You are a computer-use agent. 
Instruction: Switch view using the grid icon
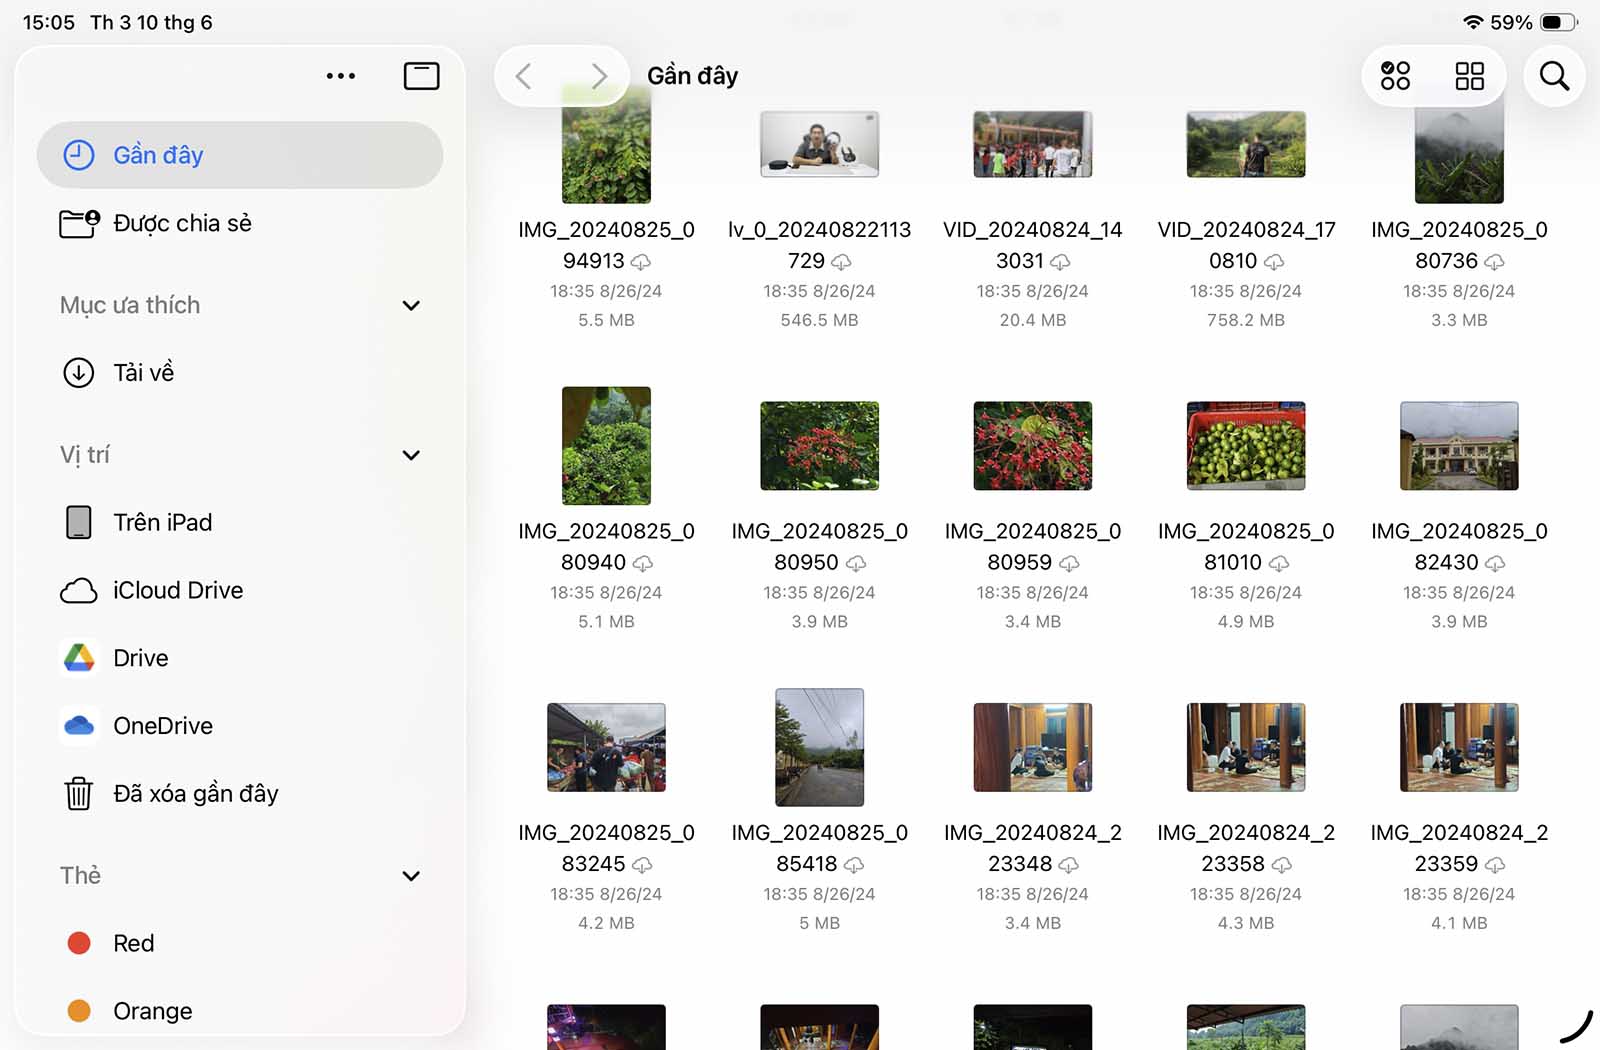(1469, 76)
